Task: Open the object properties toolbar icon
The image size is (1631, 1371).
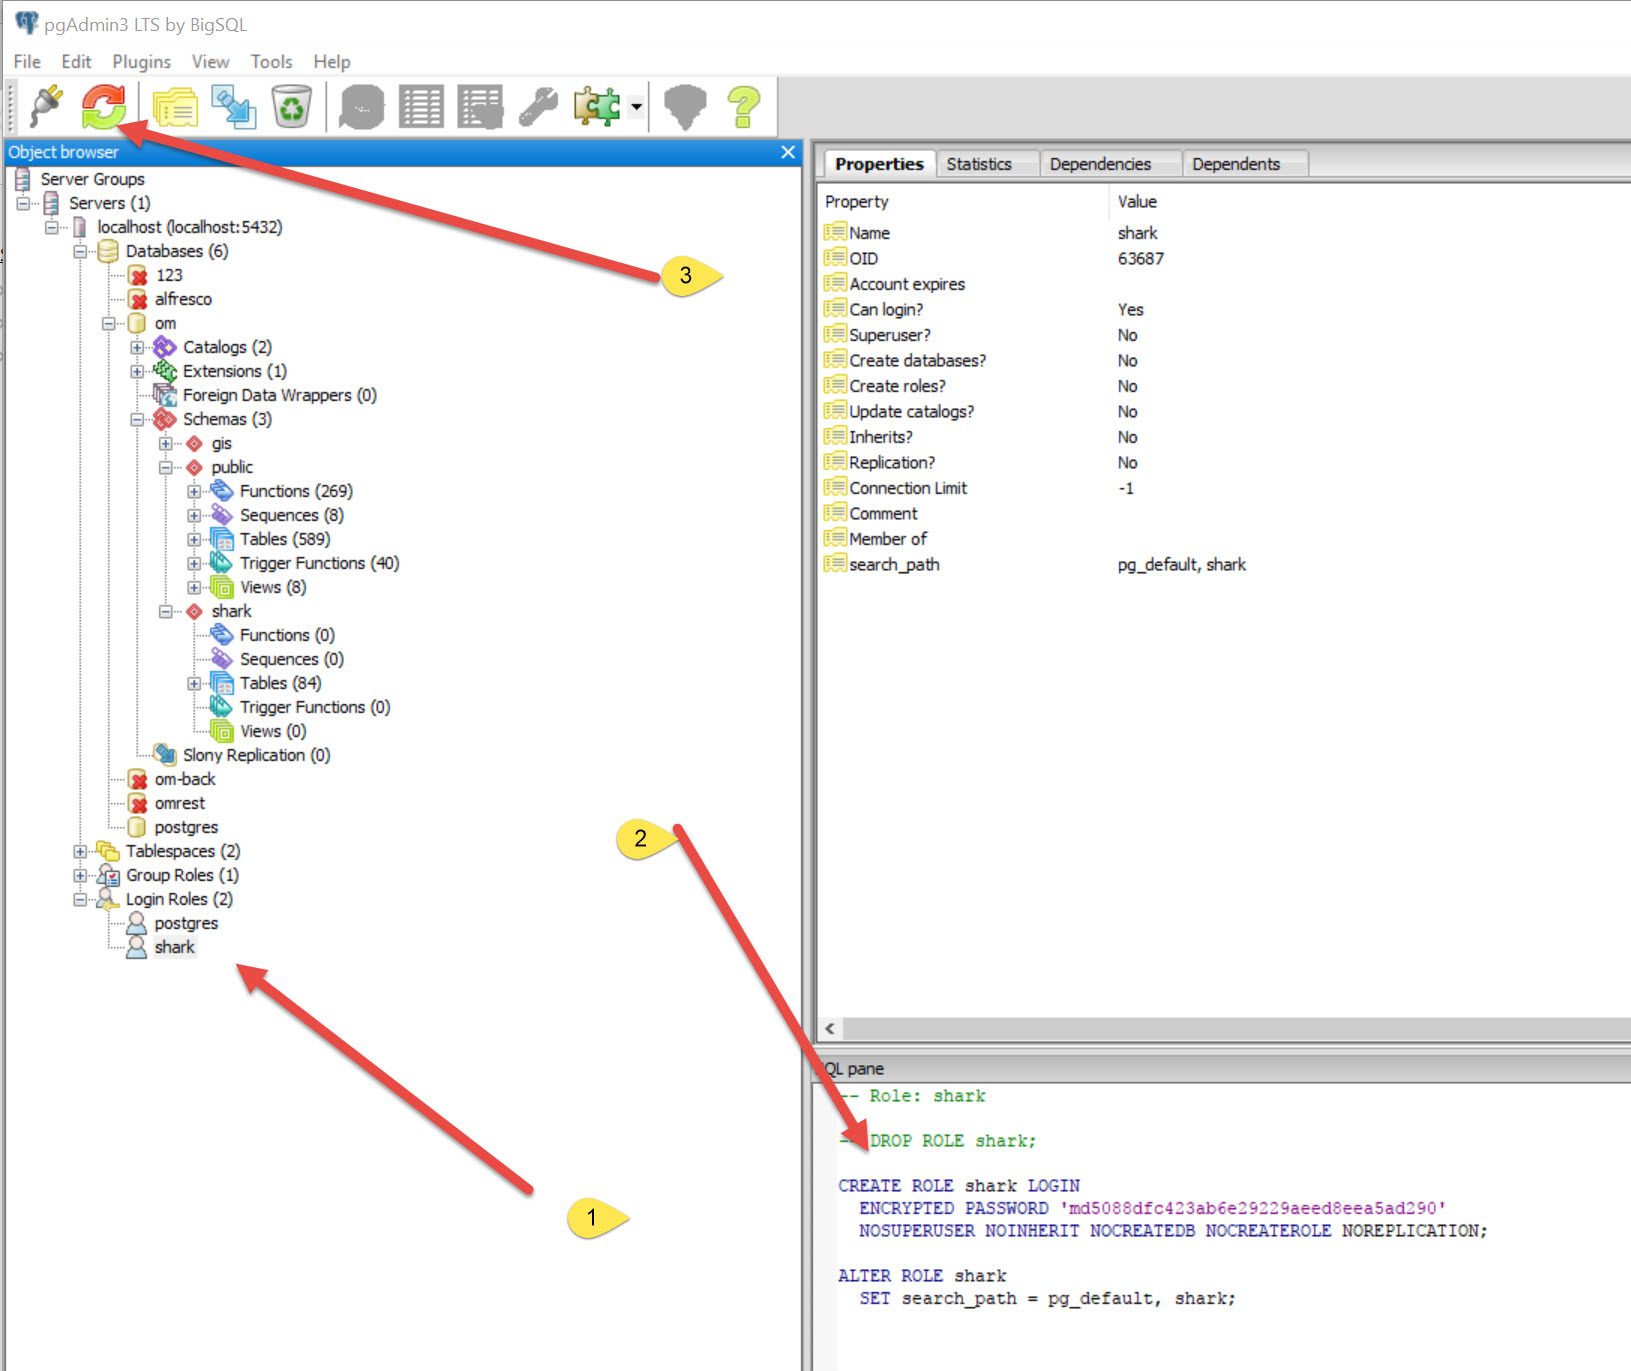Action: tap(175, 106)
